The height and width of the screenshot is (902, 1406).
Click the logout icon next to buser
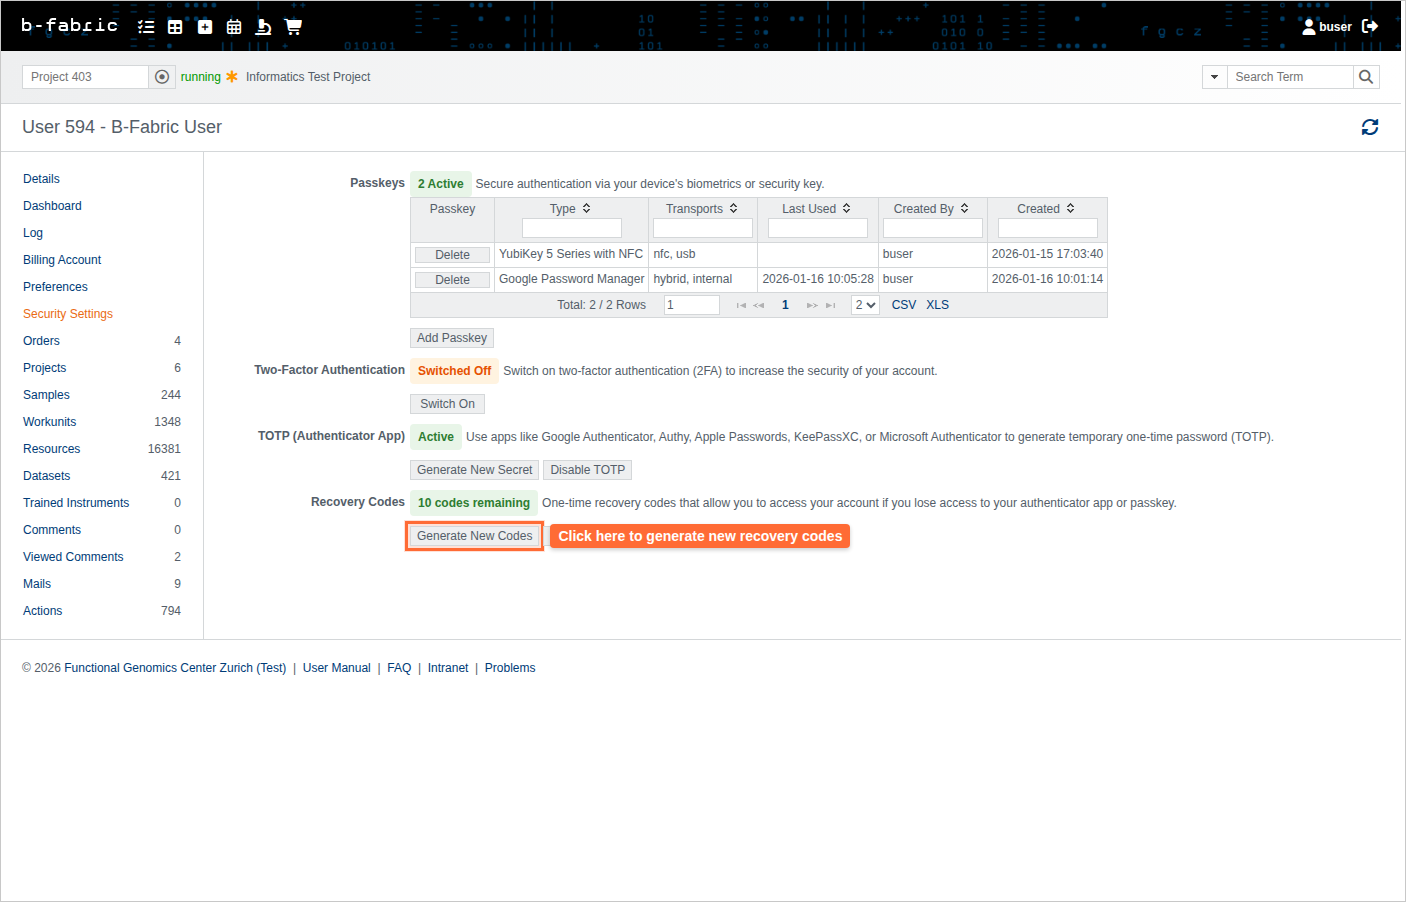pos(1370,26)
